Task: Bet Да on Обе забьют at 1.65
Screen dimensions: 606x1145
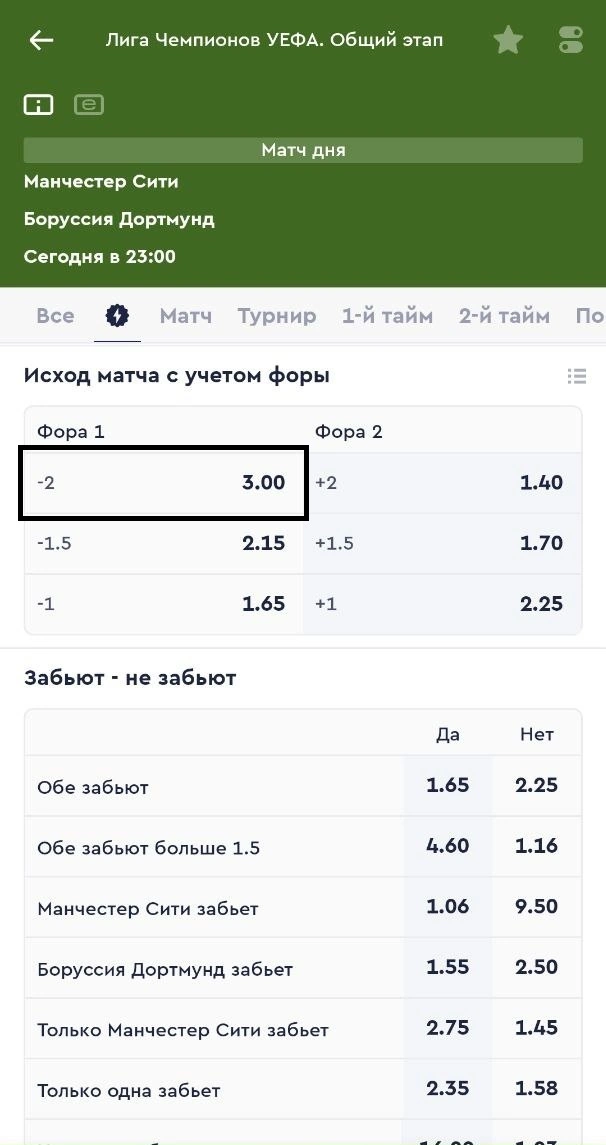Action: click(x=447, y=786)
